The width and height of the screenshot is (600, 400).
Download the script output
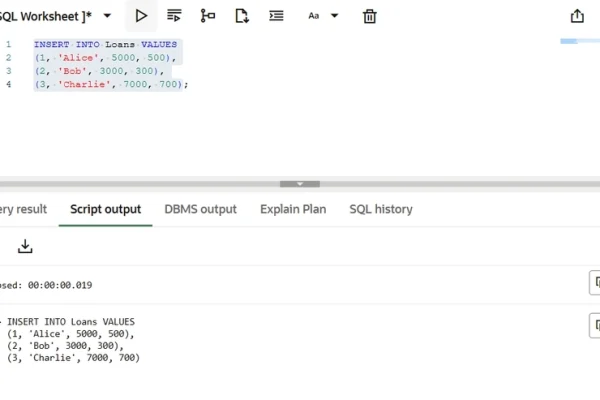25,246
